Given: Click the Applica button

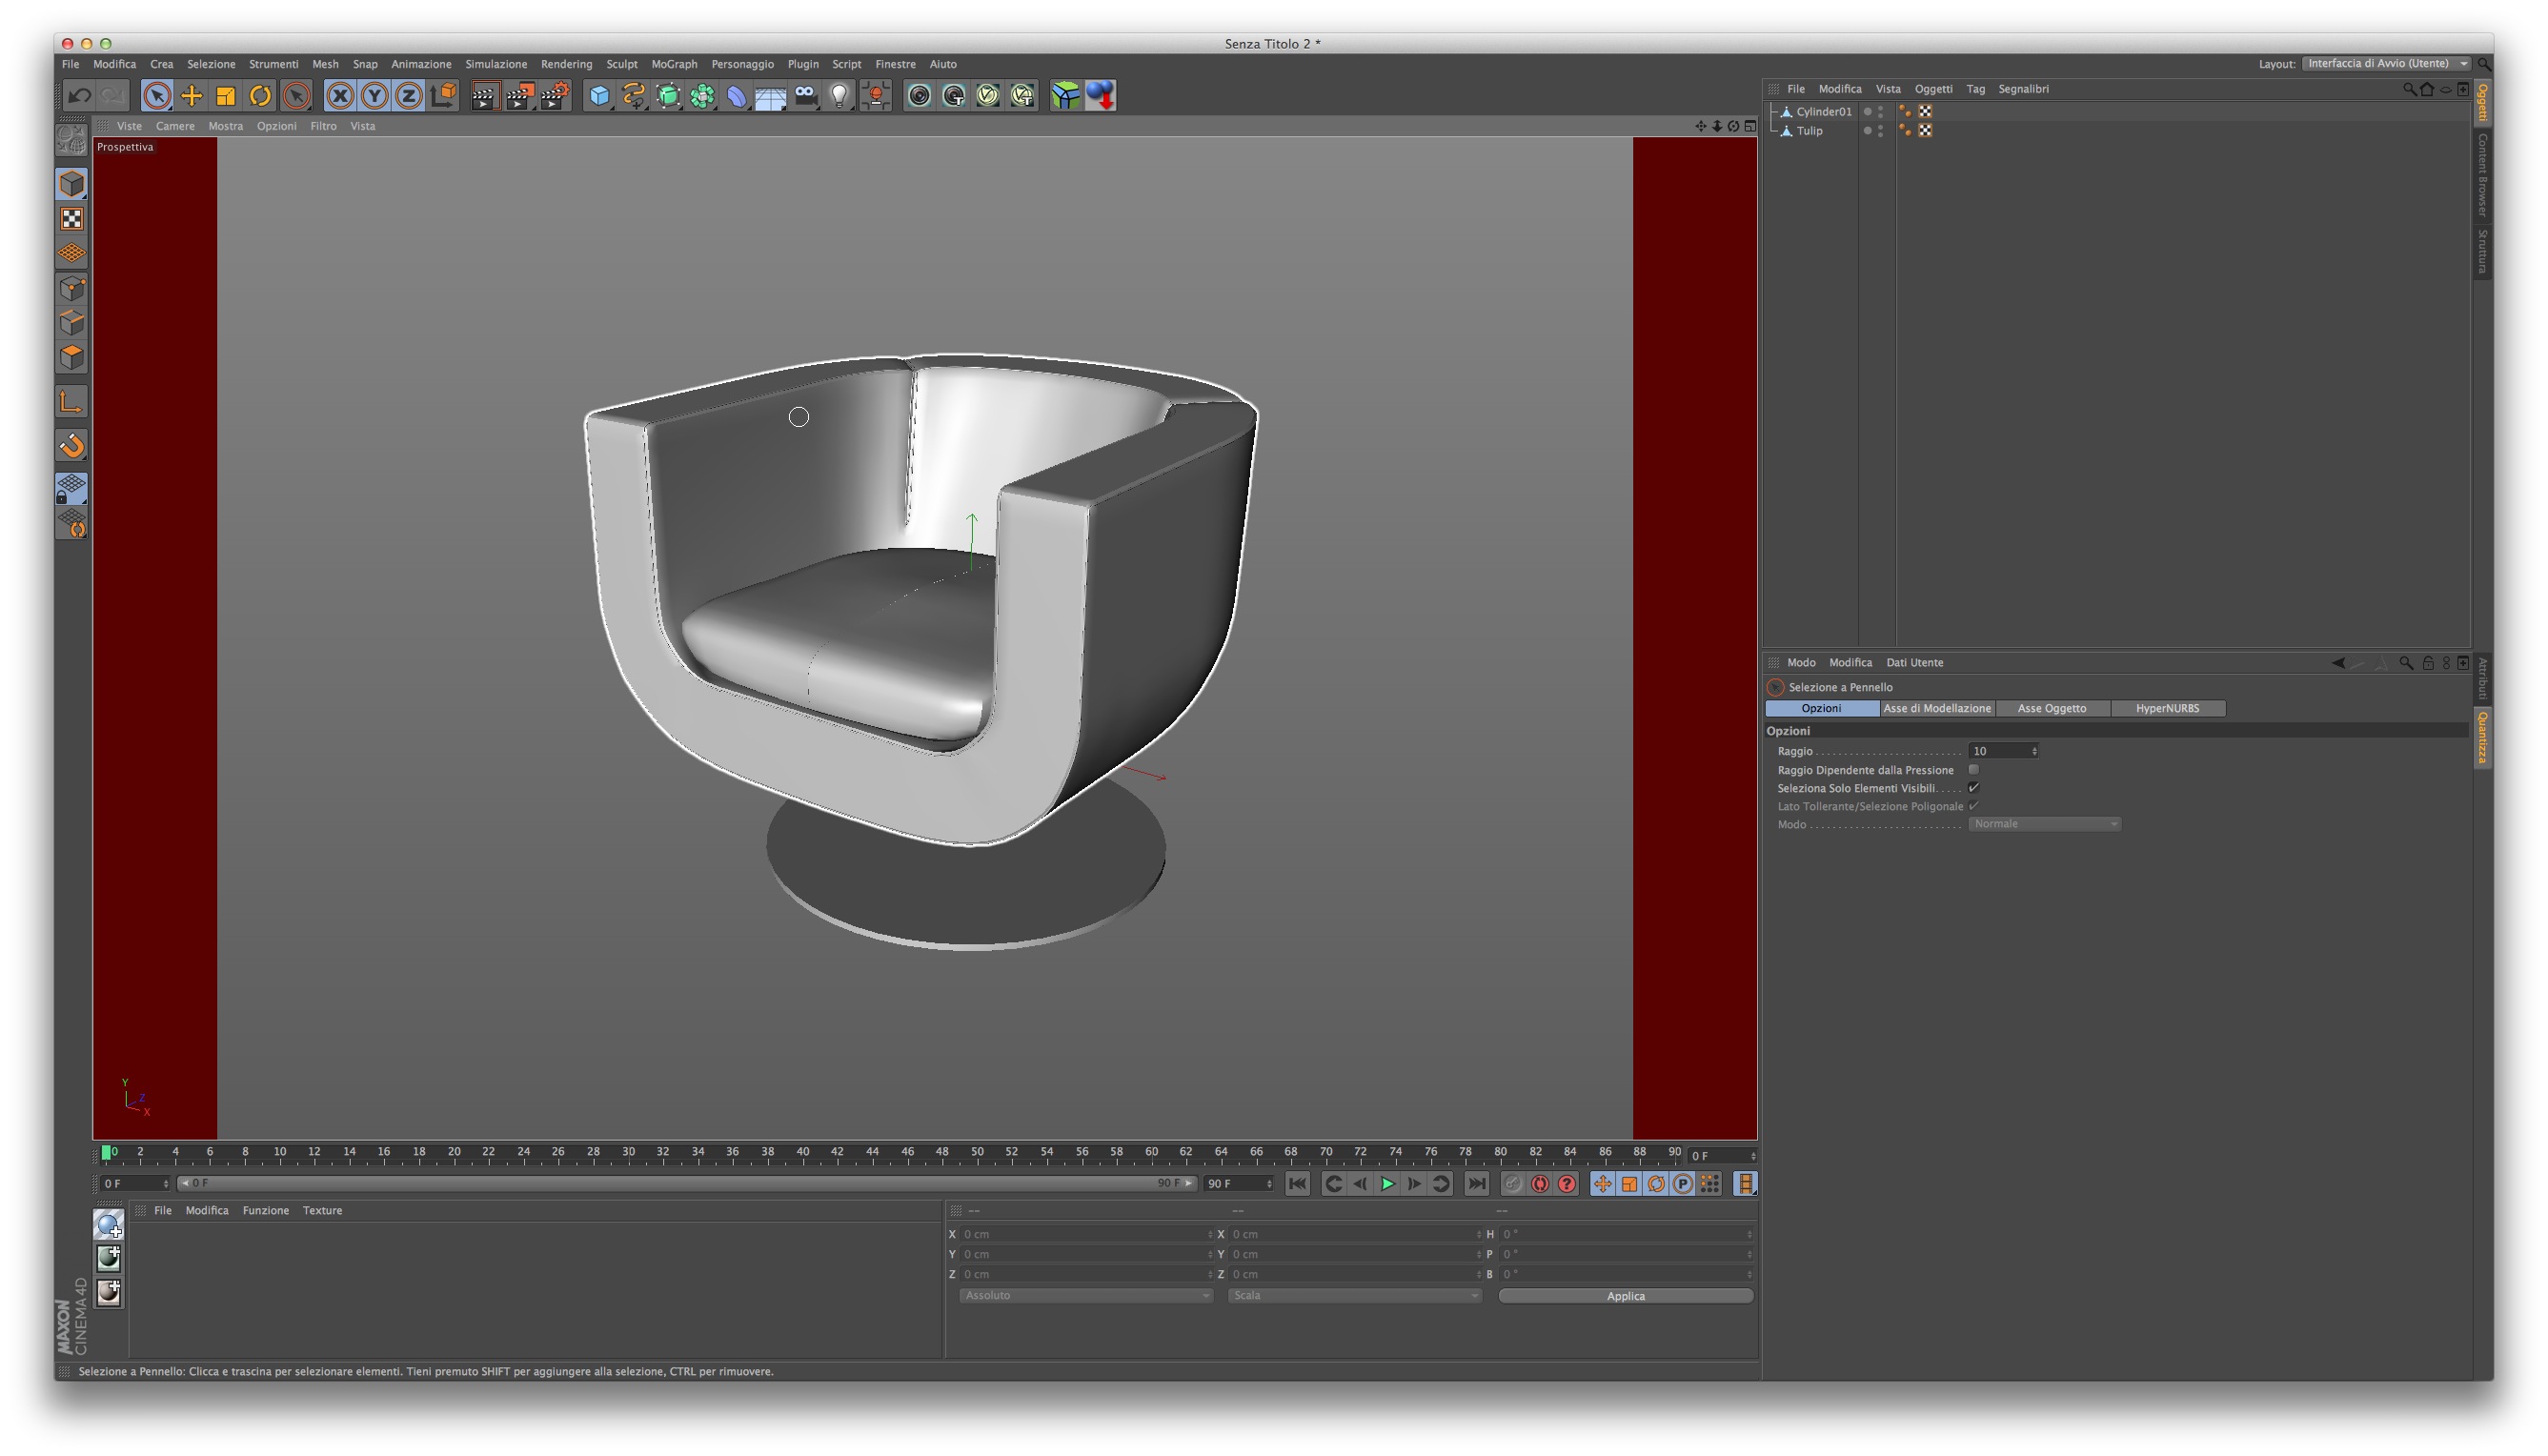Looking at the screenshot, I should [x=1625, y=1296].
